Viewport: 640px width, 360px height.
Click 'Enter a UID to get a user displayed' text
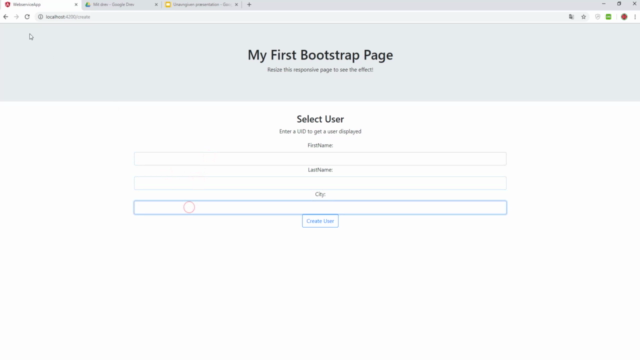tap(320, 131)
